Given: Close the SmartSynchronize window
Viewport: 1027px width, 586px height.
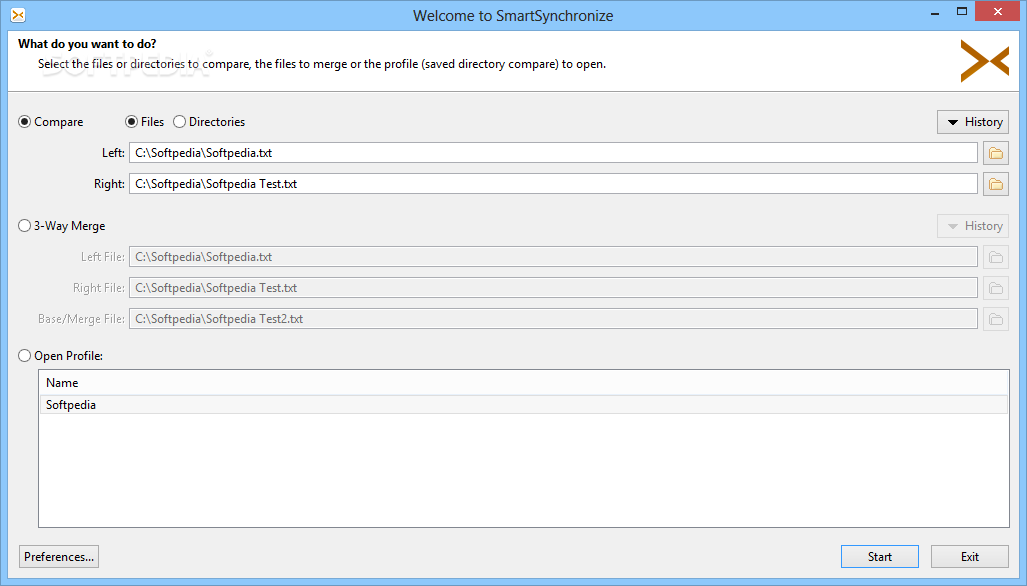Looking at the screenshot, I should [x=998, y=11].
